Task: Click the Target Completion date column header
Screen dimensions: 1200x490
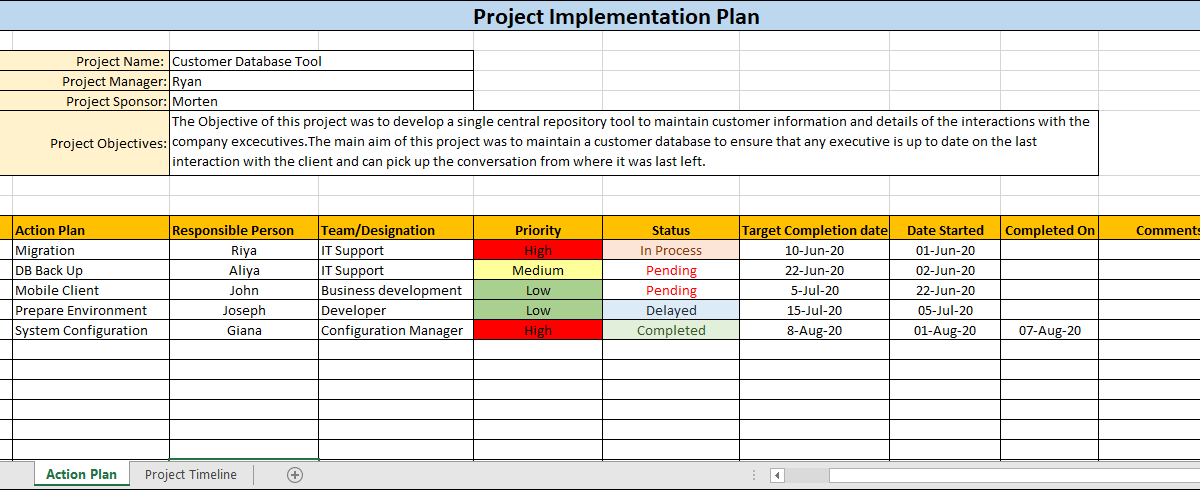Action: pyautogui.click(x=814, y=230)
